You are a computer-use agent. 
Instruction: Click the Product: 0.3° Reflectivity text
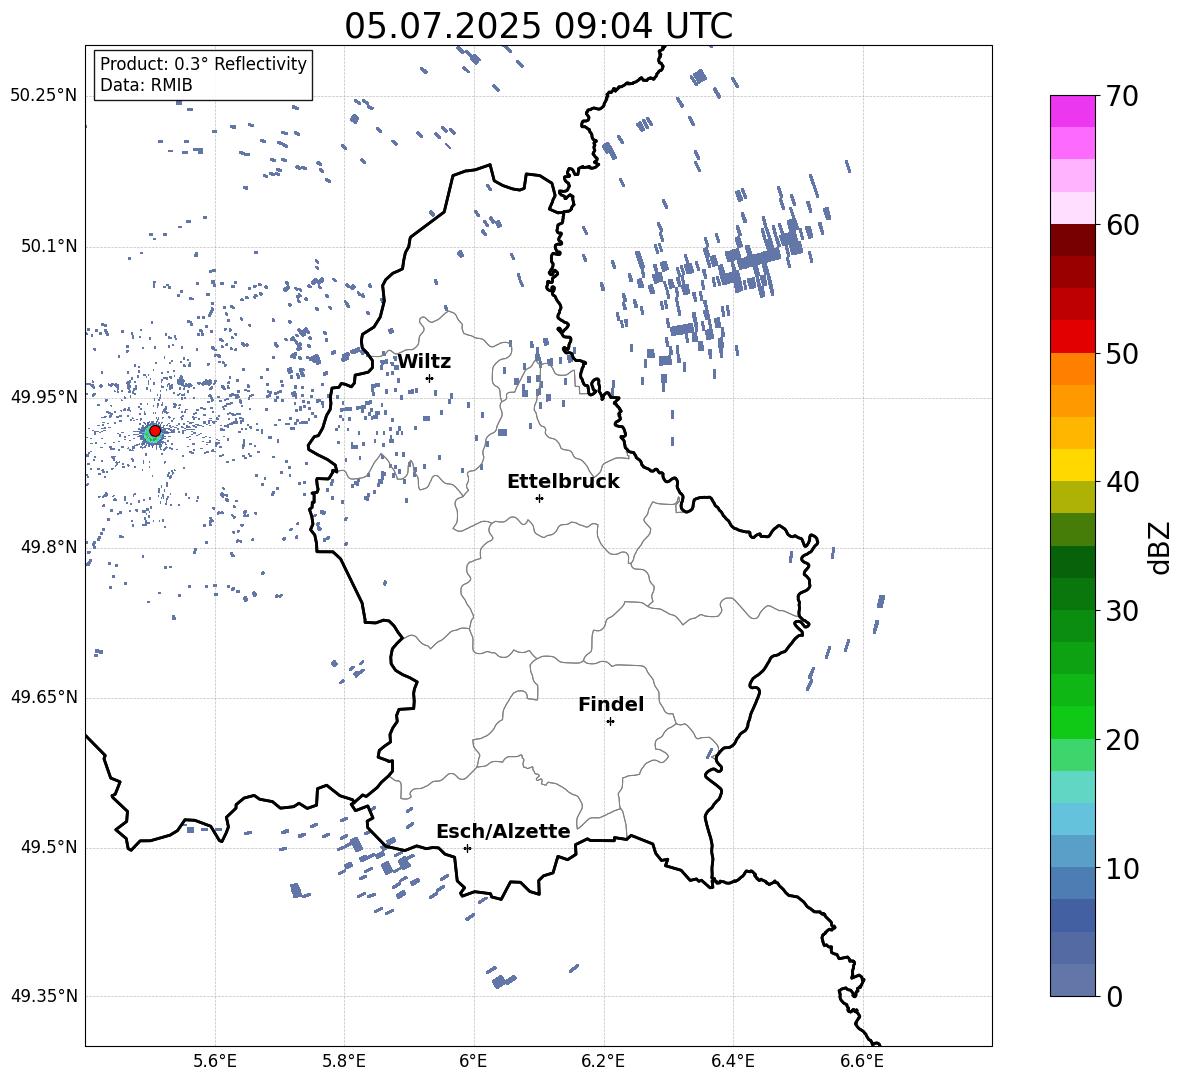tap(203, 64)
